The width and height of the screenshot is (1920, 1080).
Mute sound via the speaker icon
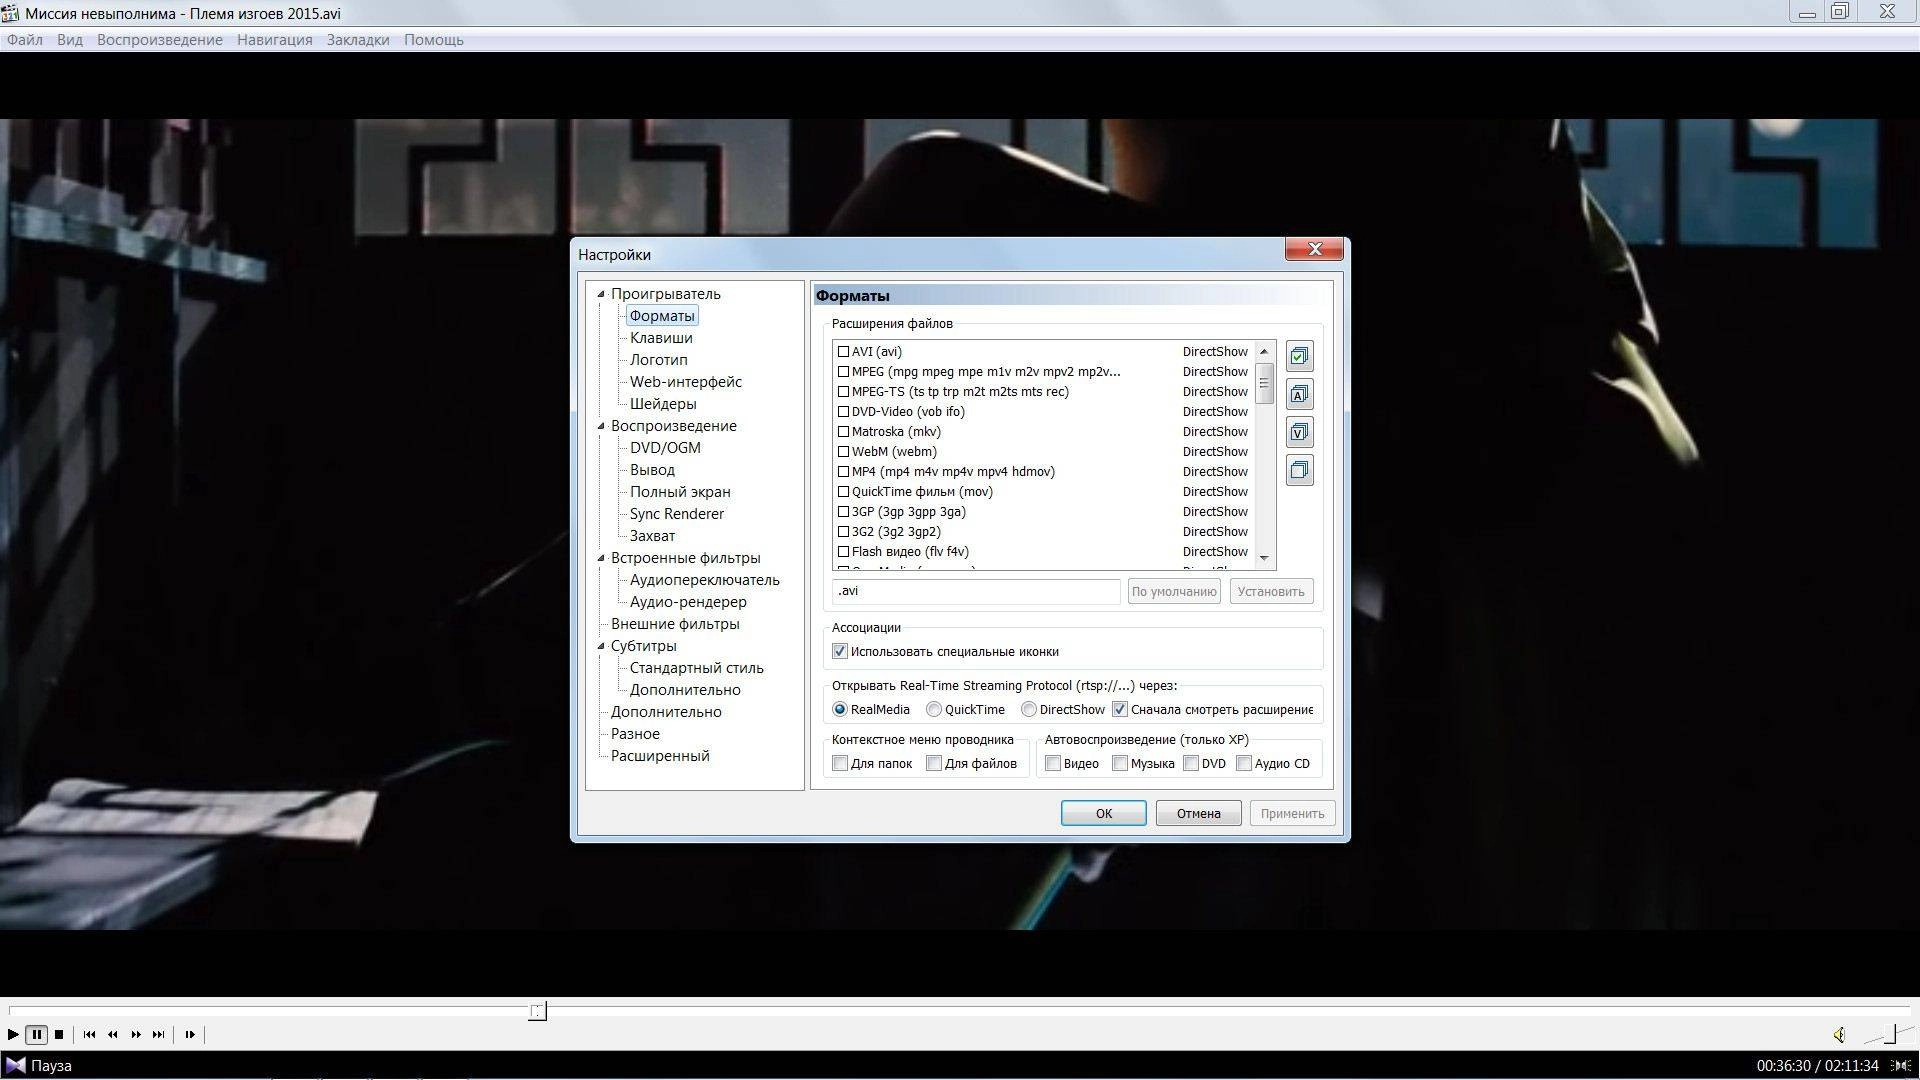tap(1839, 1035)
